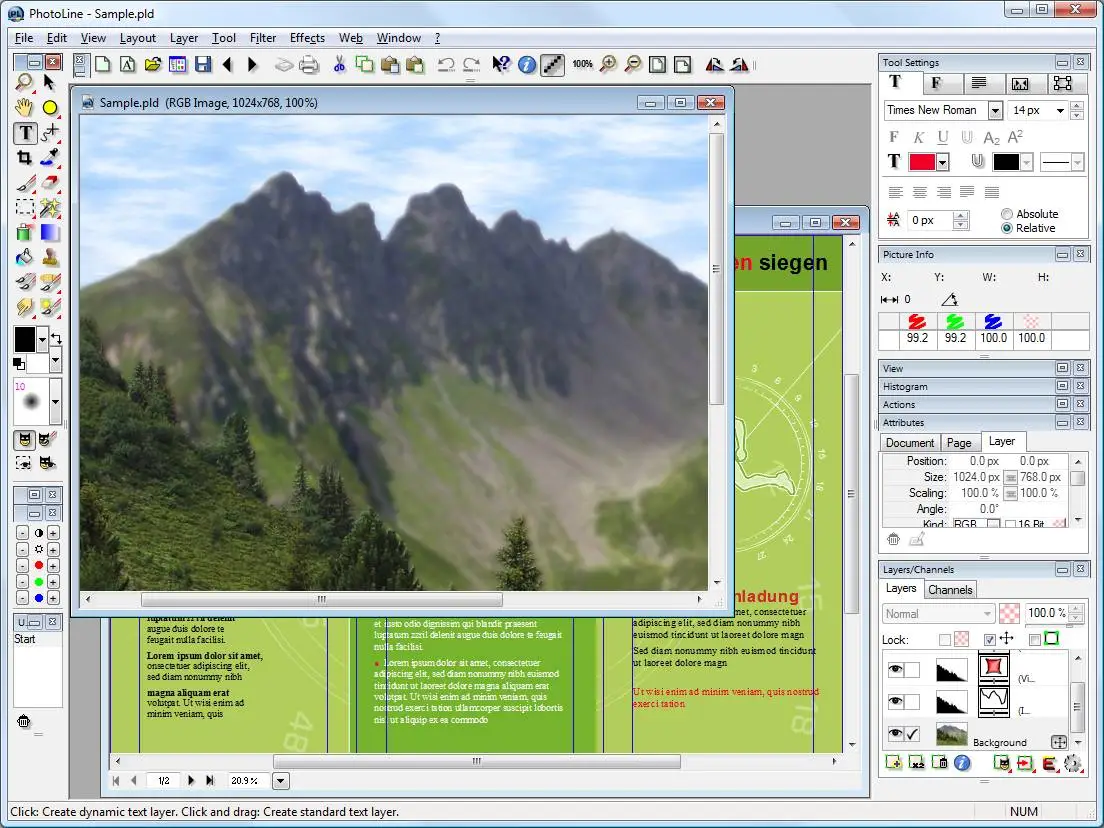
Task: Select the Text tool in toolbox
Action: [25, 132]
